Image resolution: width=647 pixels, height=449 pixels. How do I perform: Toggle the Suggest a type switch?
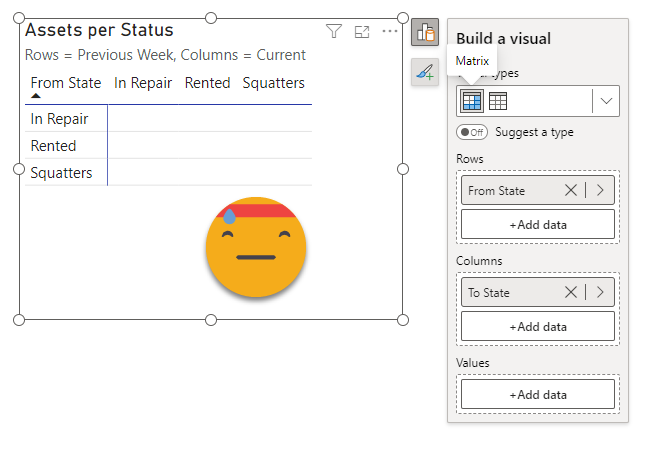(x=471, y=132)
